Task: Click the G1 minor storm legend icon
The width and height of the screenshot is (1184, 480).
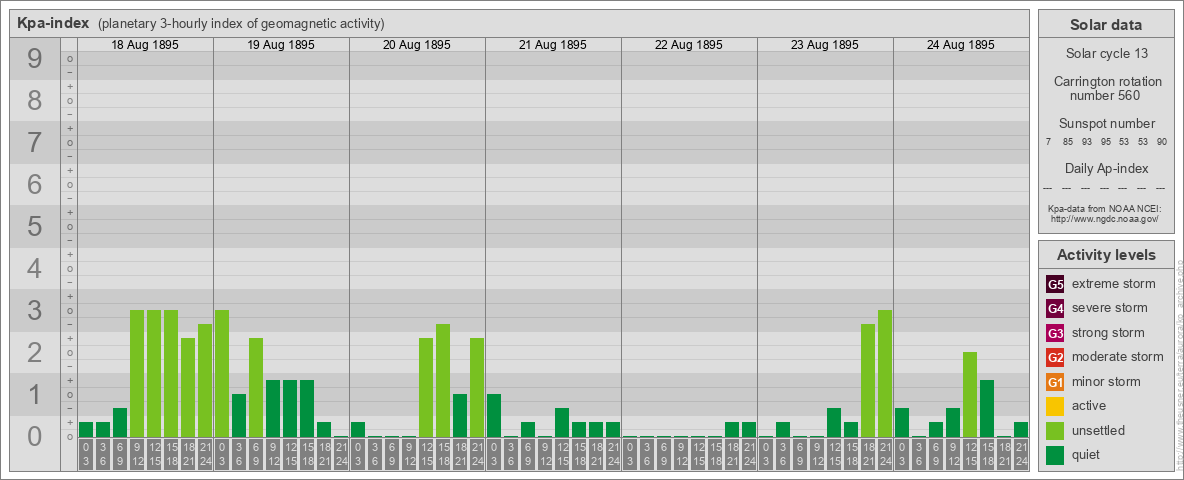Action: coord(1055,382)
